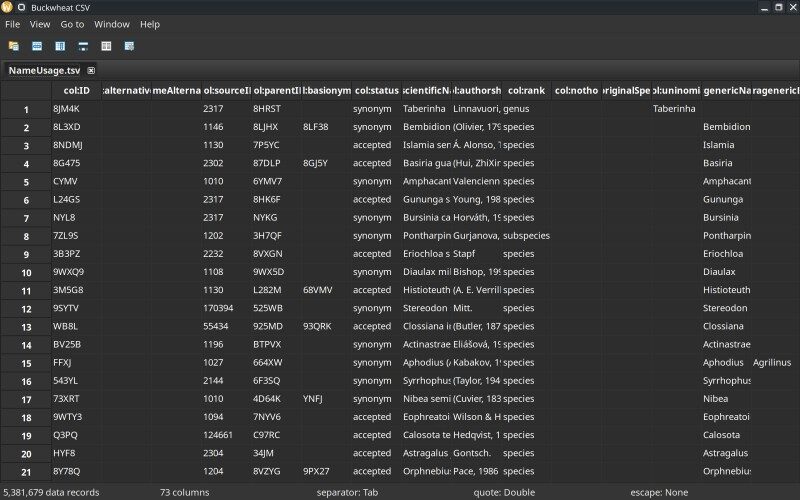This screenshot has width=800, height=500.
Task: Click the '73 columns' status text
Action: point(185,492)
